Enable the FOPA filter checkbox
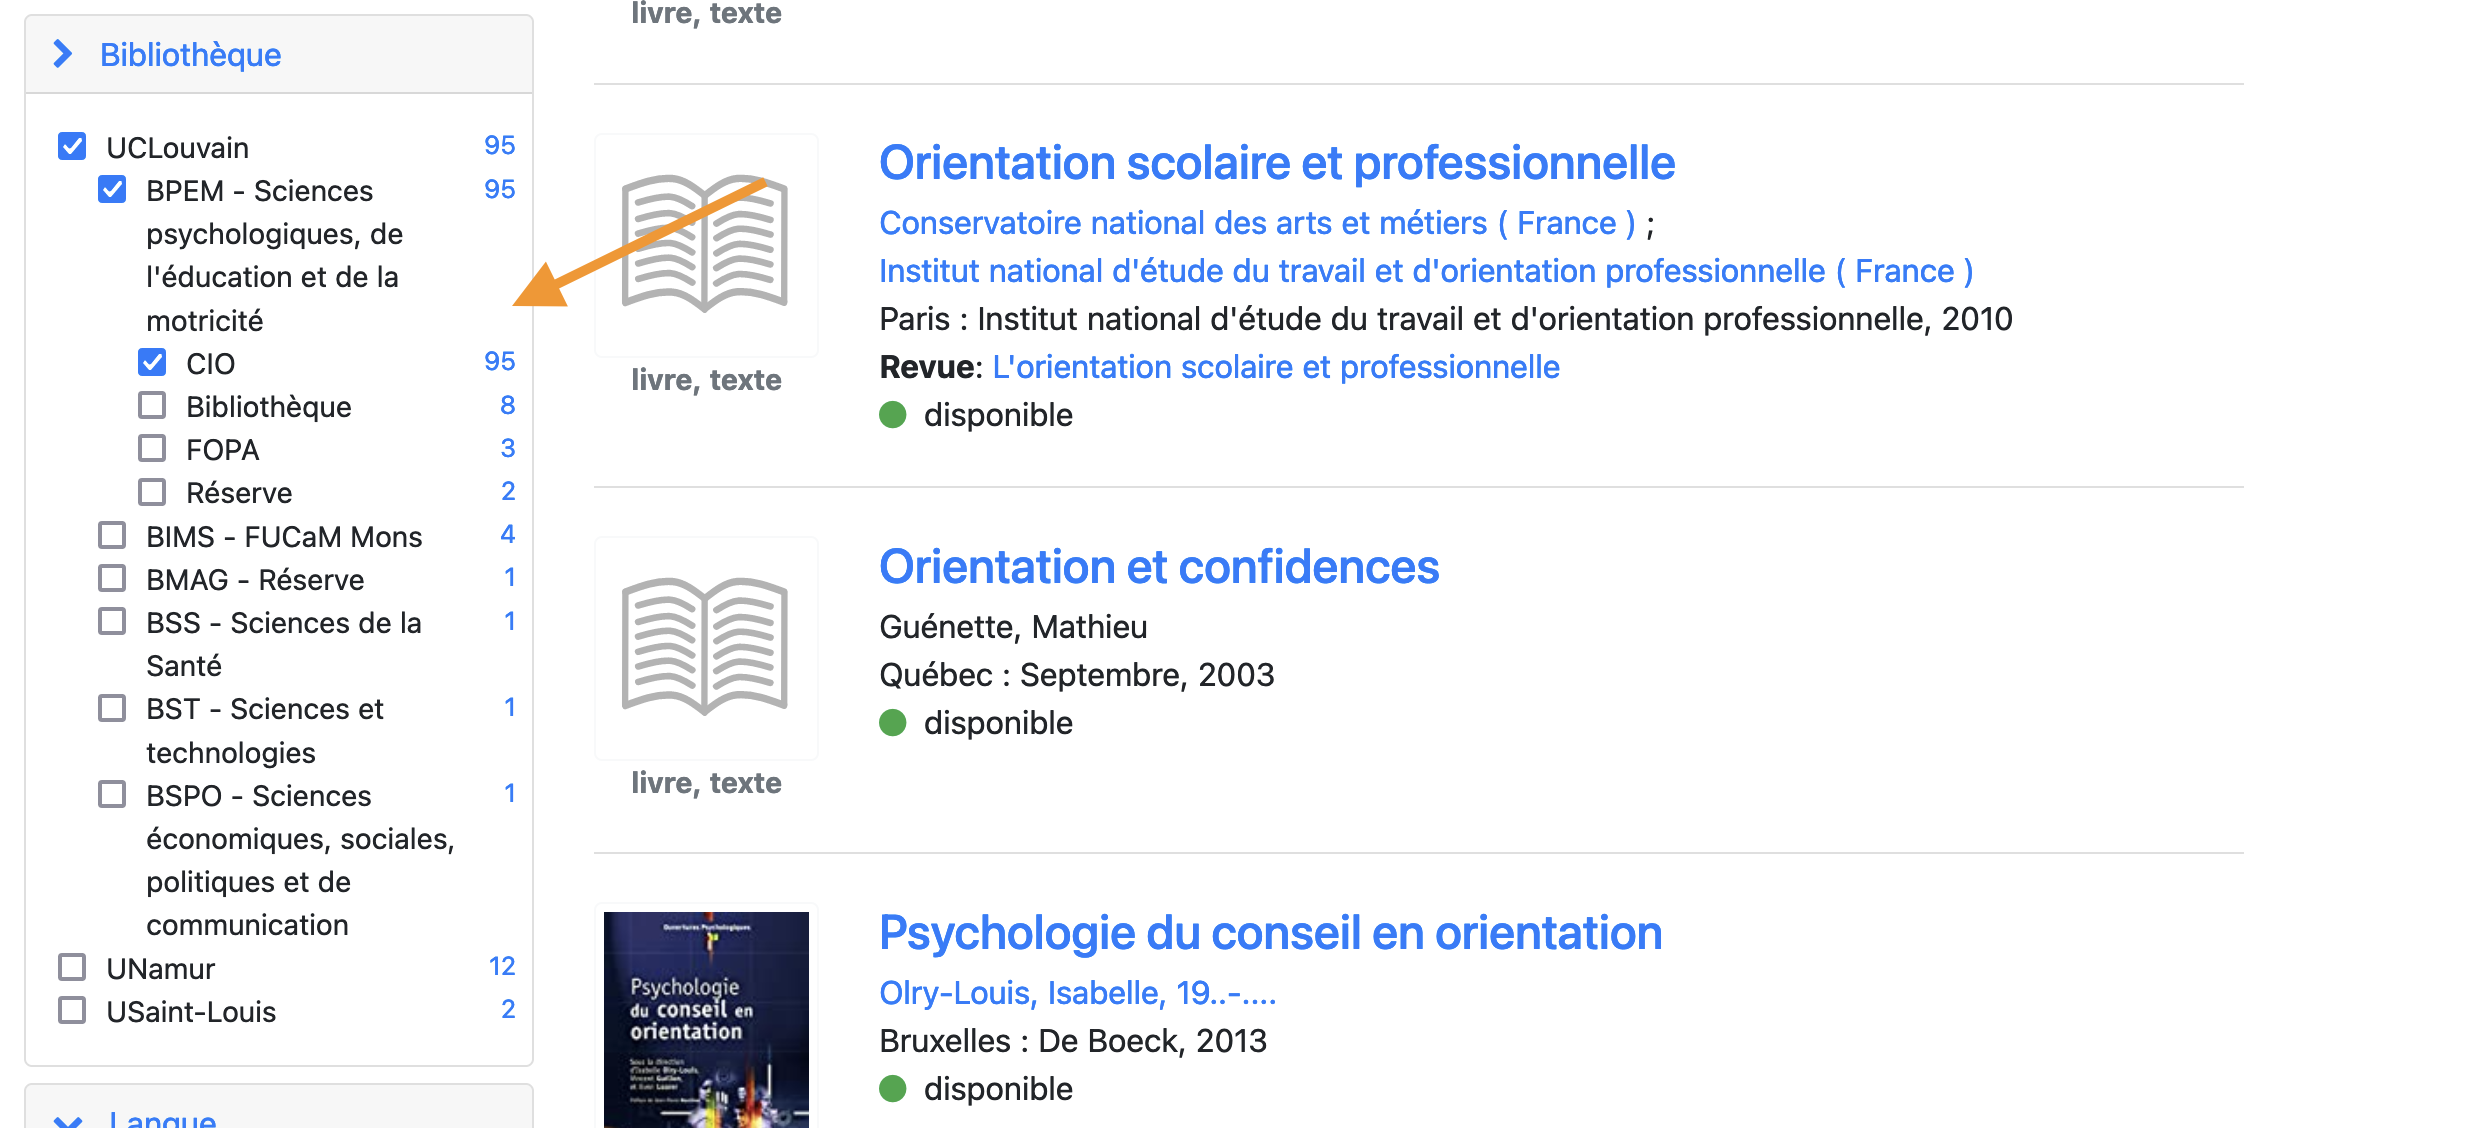This screenshot has height=1128, width=2474. click(152, 448)
